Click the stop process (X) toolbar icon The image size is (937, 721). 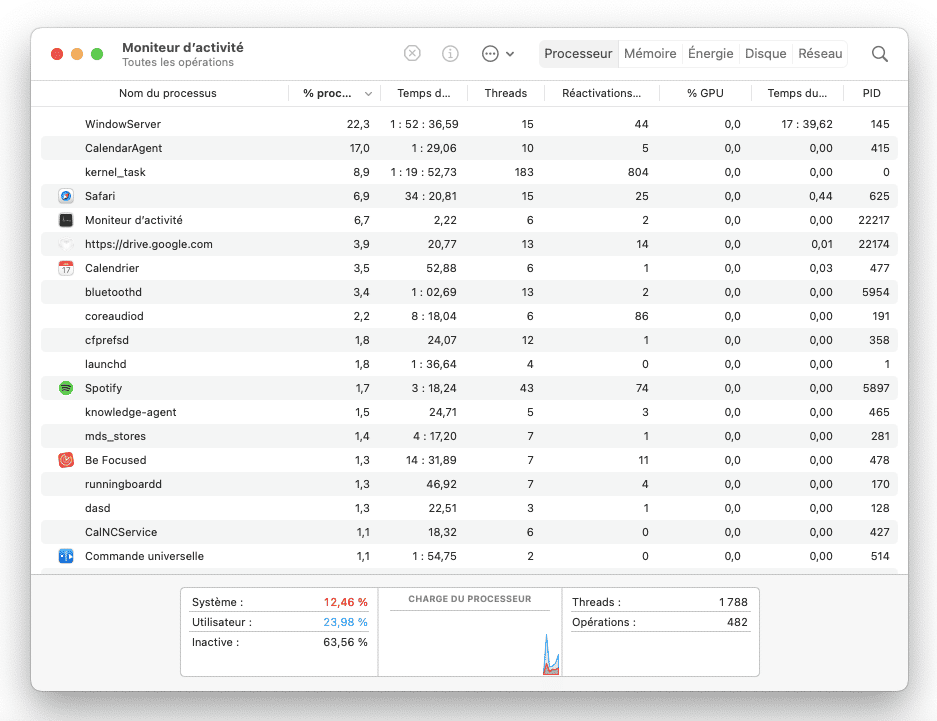412,54
